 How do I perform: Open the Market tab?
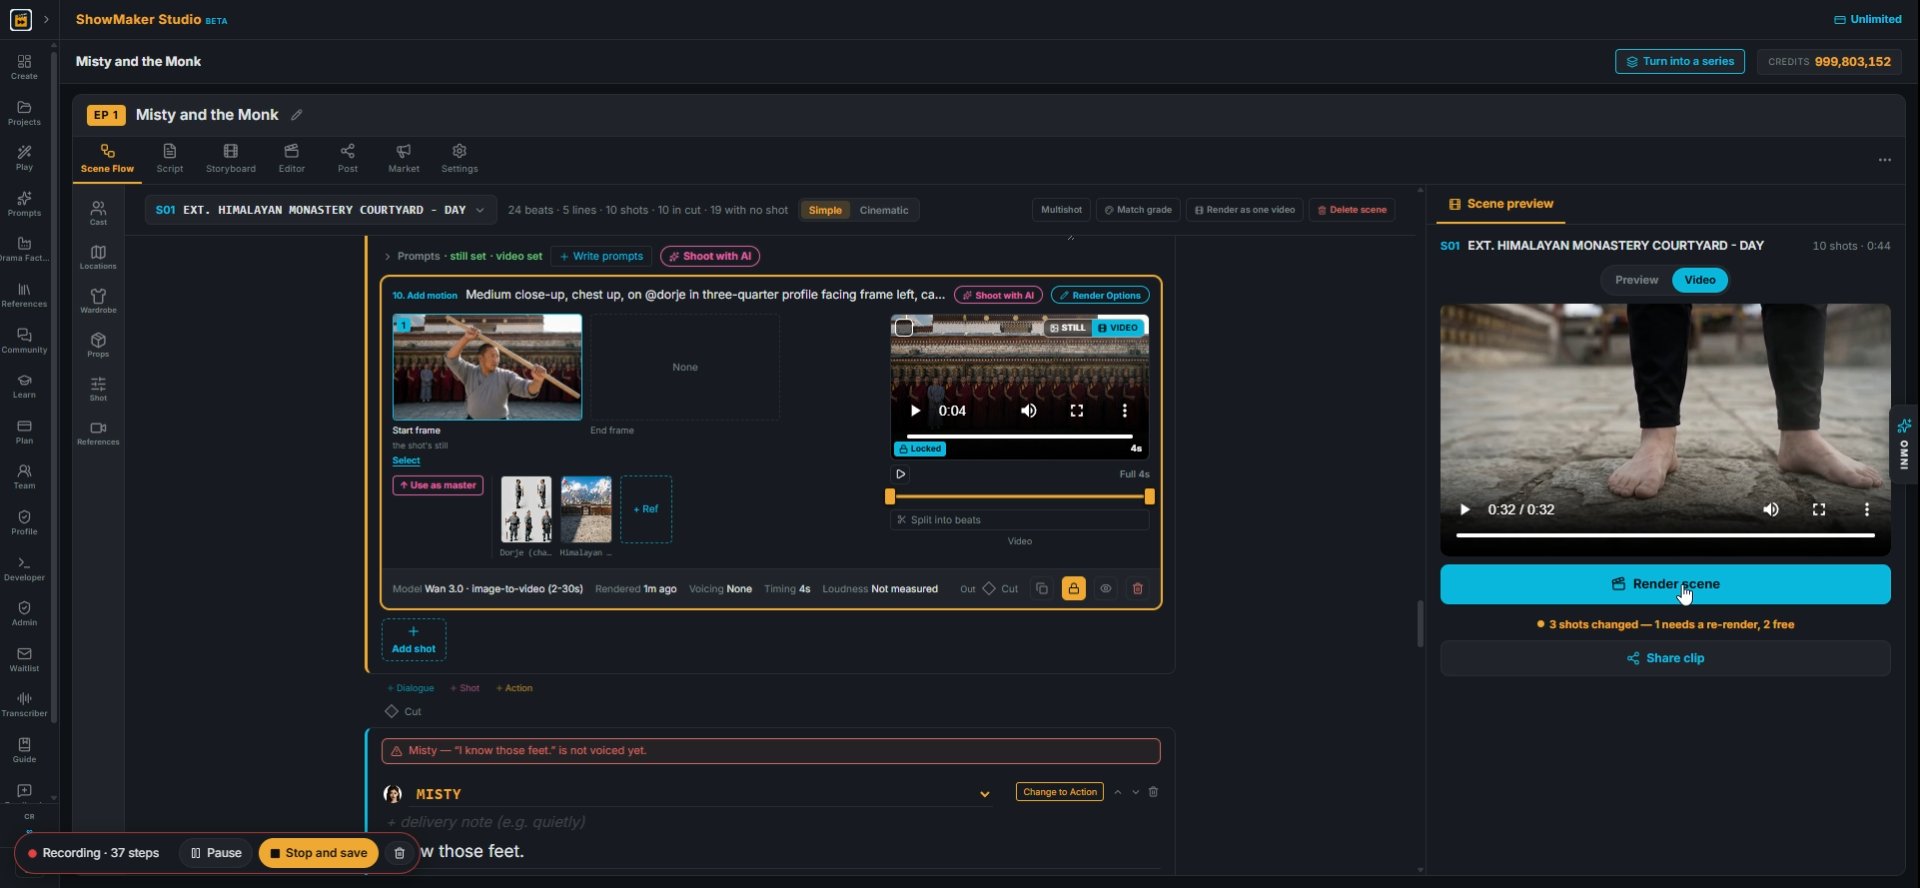(x=404, y=158)
